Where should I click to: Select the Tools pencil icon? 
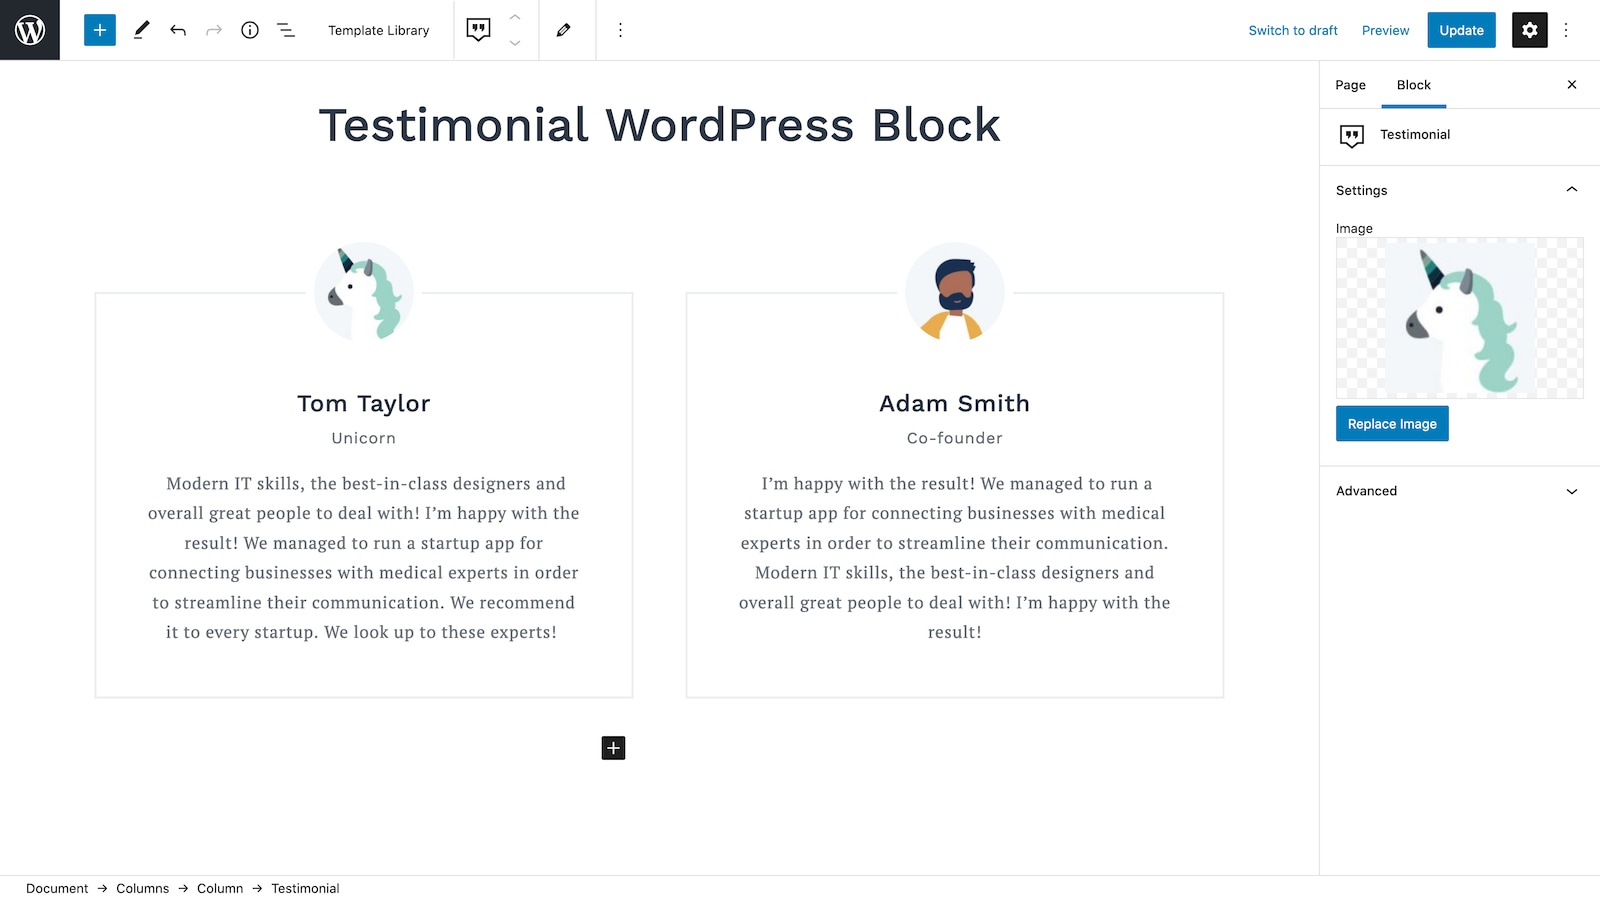tap(142, 30)
